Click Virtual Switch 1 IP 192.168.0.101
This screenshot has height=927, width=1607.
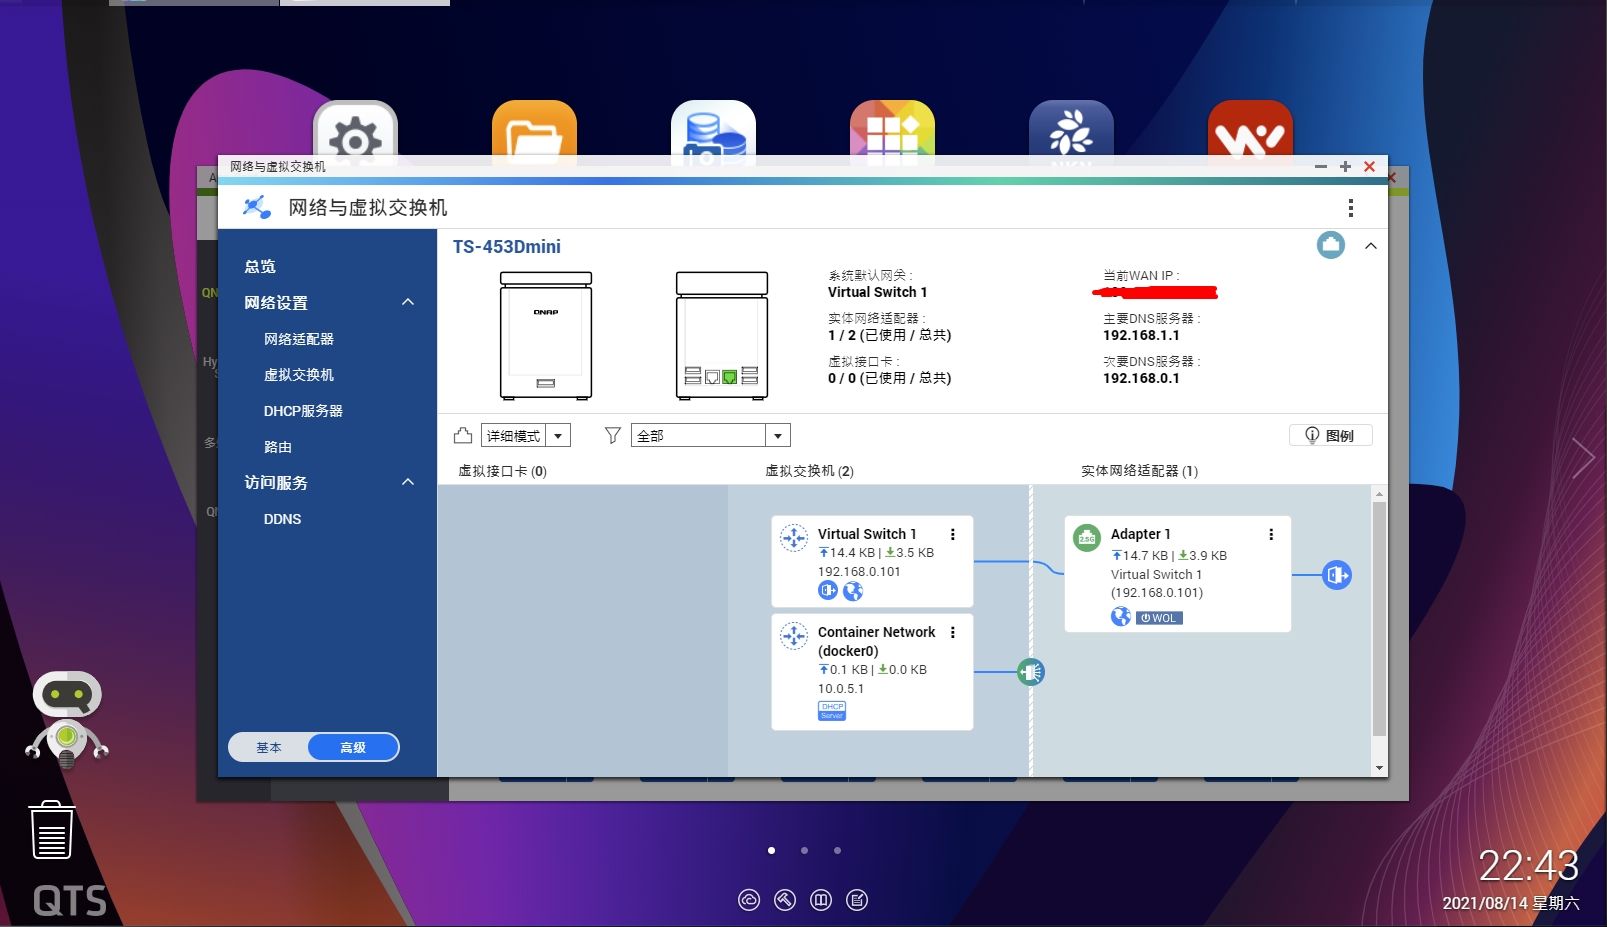[859, 572]
